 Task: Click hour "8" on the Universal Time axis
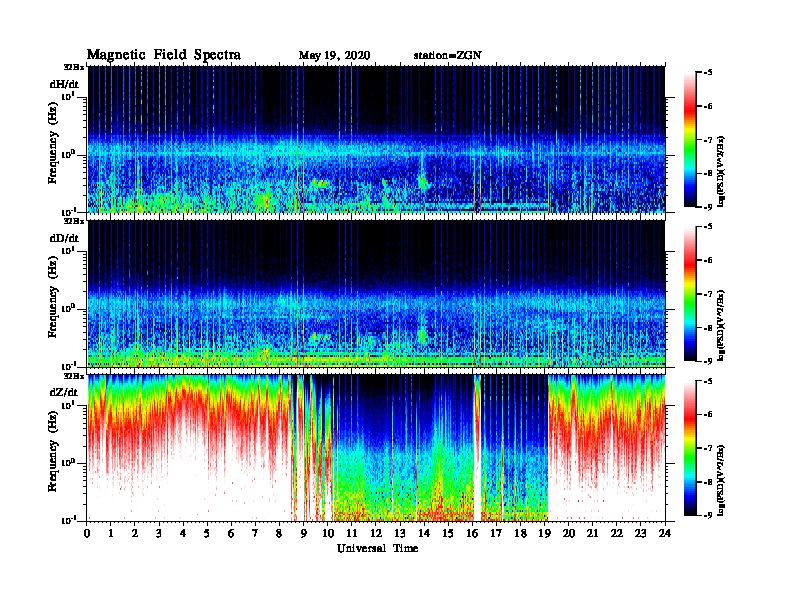[x=279, y=533]
